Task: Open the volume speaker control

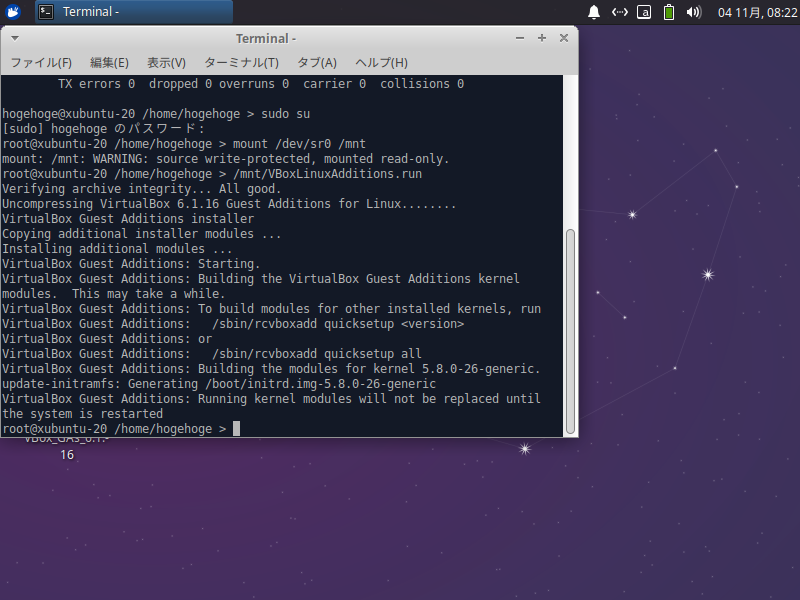Action: coord(693,12)
